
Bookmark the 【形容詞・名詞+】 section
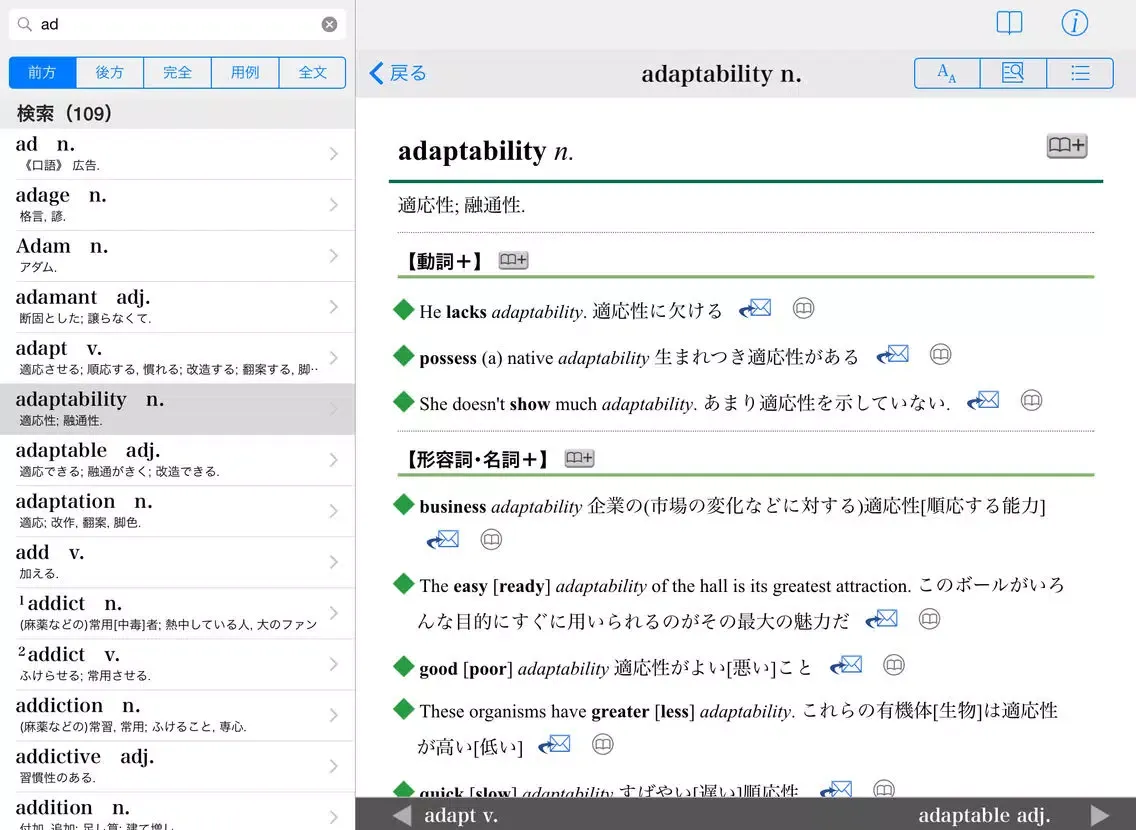(x=579, y=458)
